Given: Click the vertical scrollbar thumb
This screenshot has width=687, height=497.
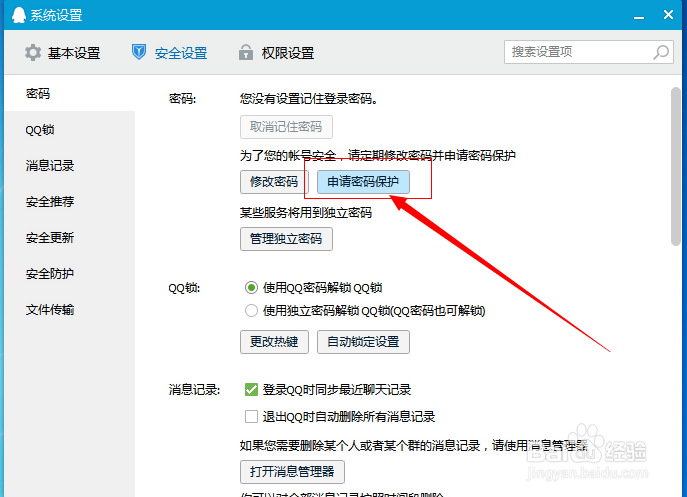Looking at the screenshot, I should [676, 167].
